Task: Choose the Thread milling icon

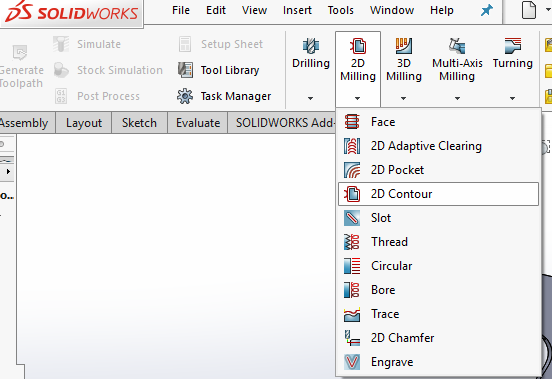Action: [352, 242]
